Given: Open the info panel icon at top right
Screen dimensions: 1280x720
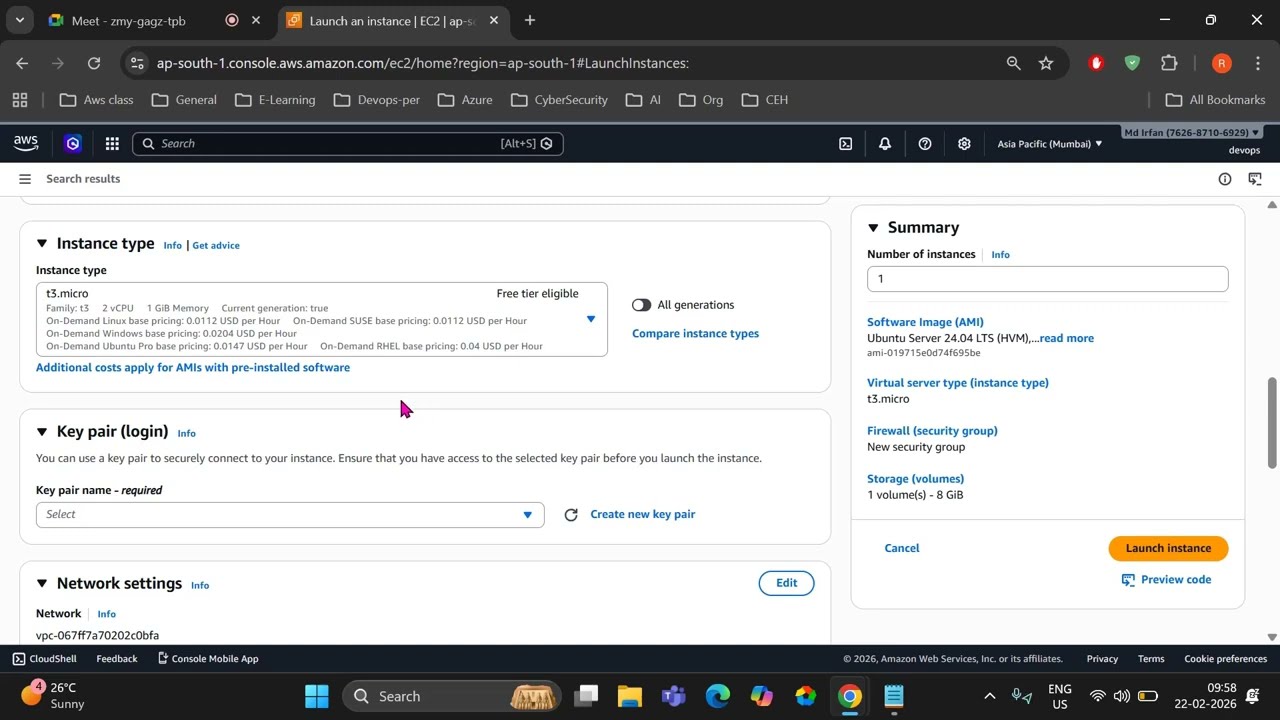Looking at the screenshot, I should pos(1224,179).
